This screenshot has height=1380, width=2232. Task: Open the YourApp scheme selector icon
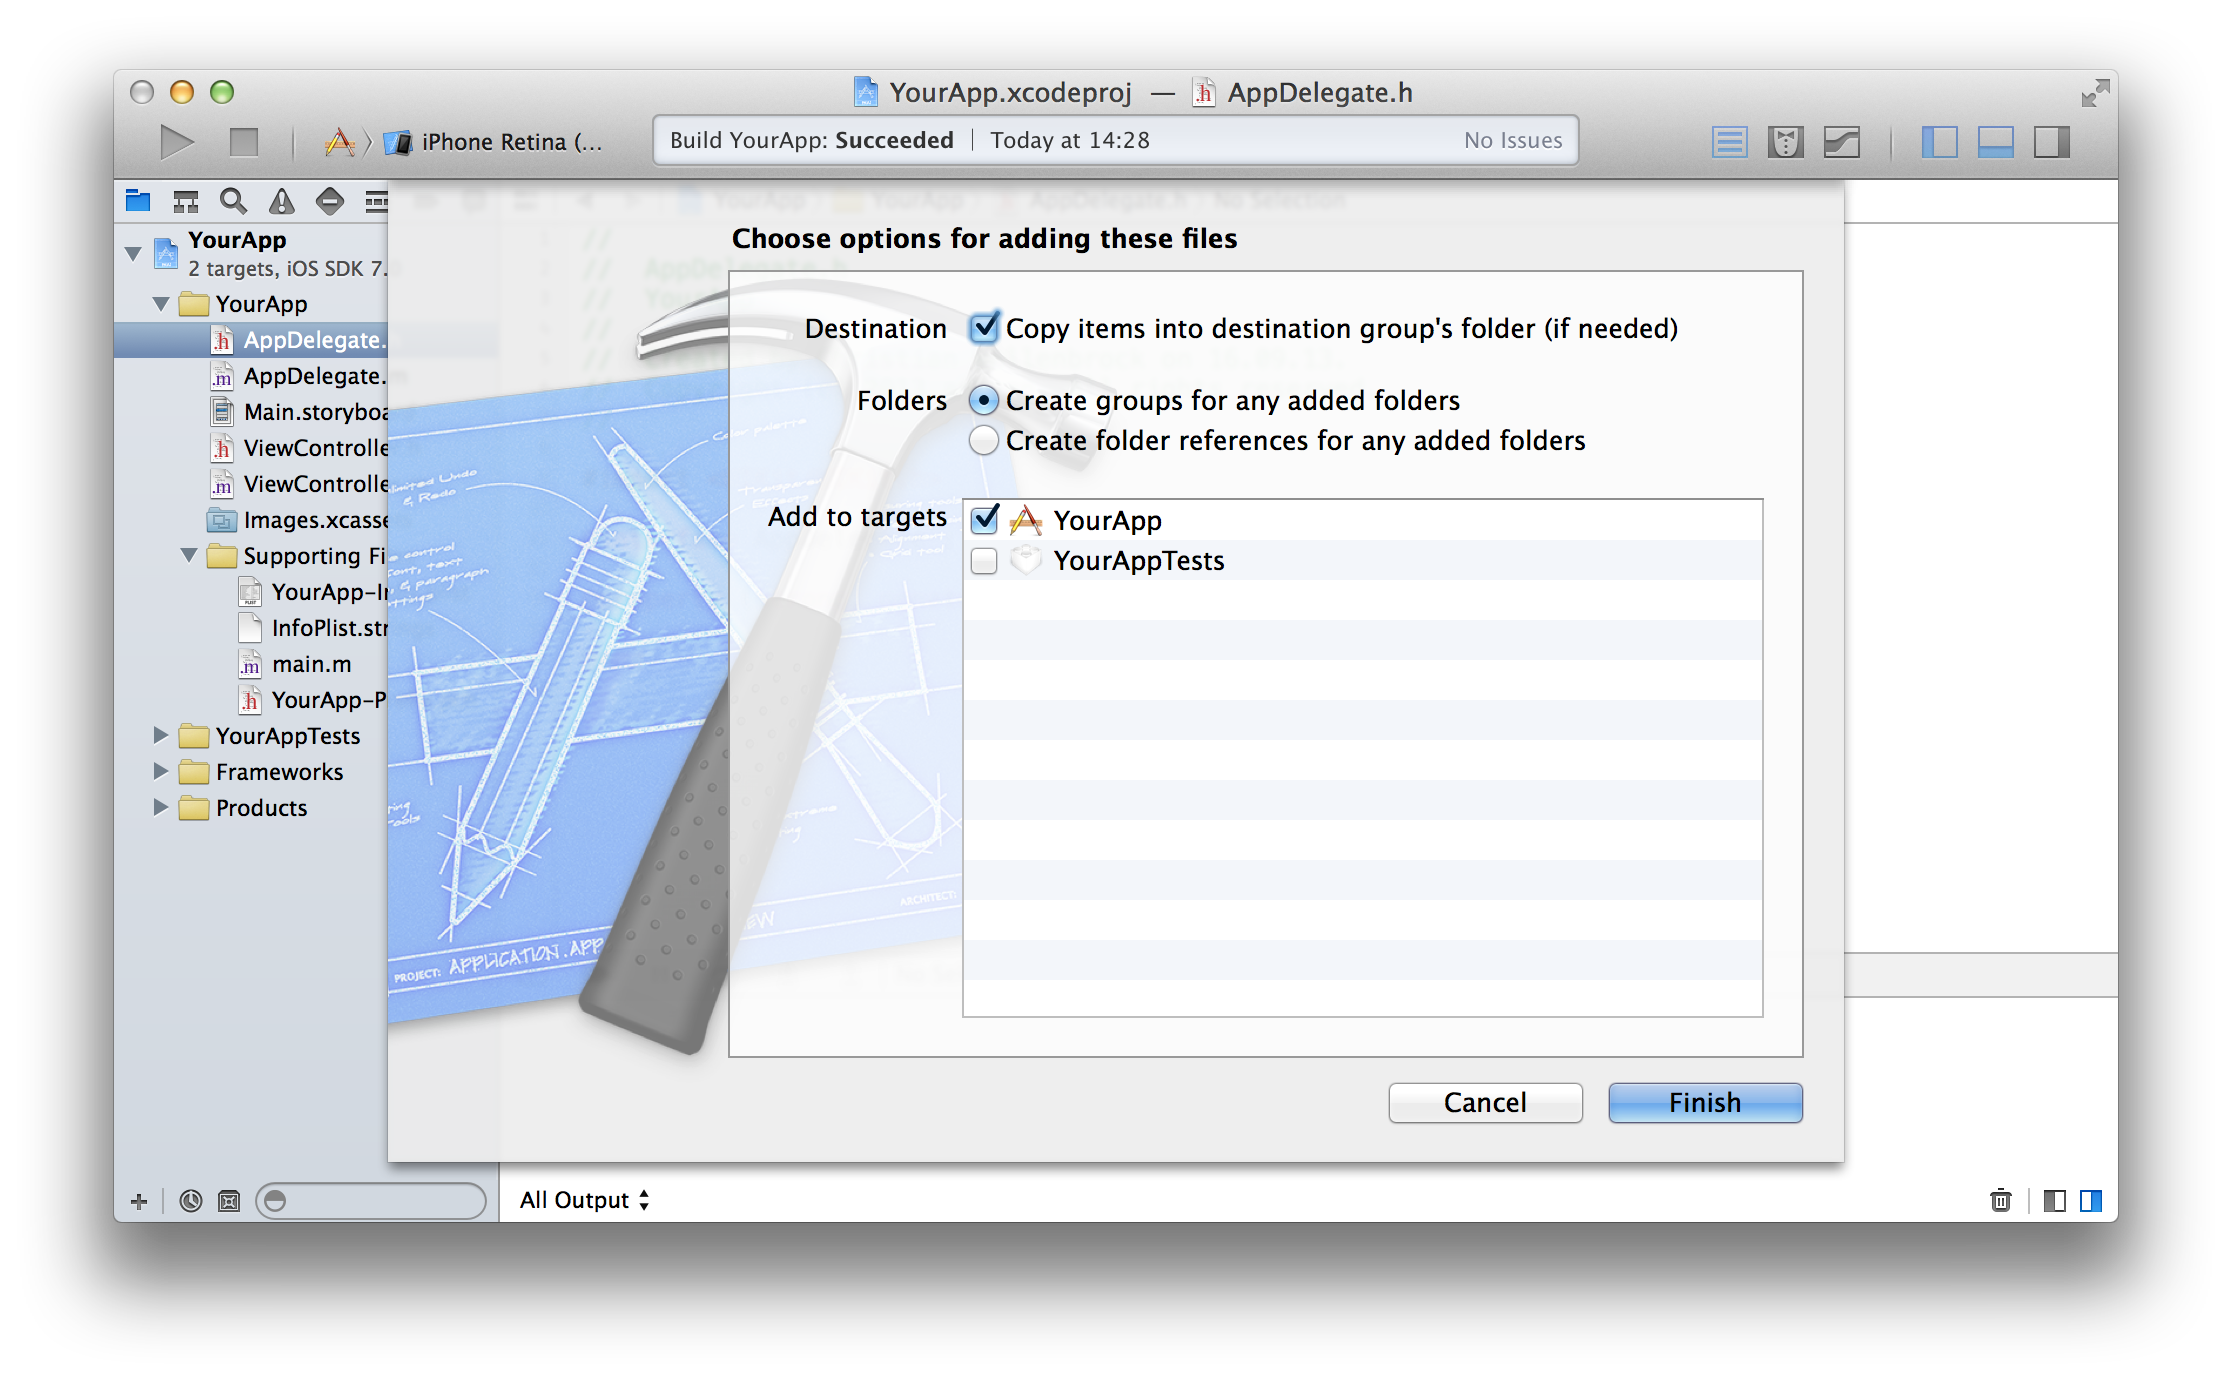coord(340,142)
